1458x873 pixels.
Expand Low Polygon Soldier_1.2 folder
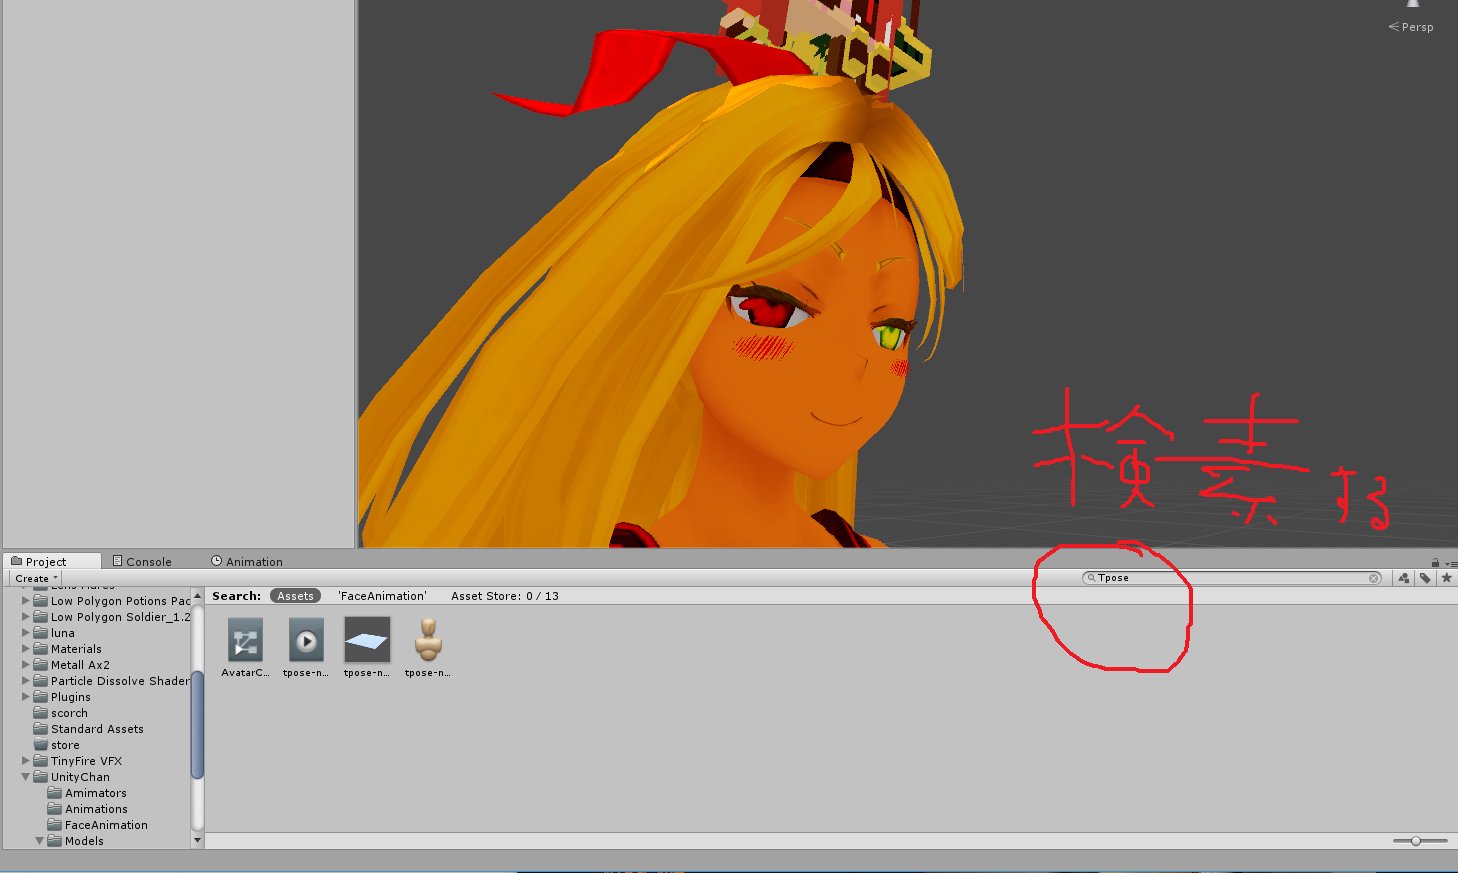pos(26,617)
